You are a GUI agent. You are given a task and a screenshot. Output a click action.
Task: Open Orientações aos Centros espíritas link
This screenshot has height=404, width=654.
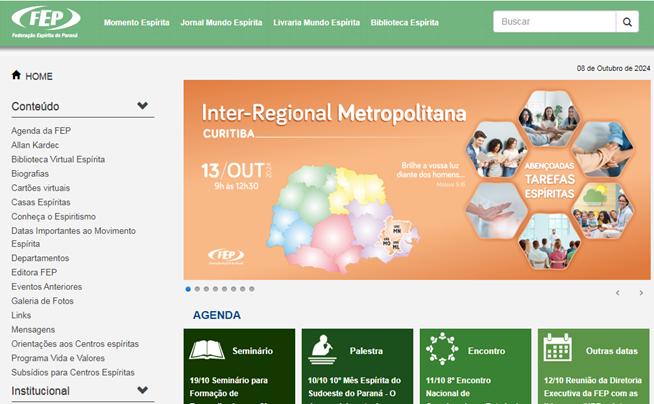point(75,344)
